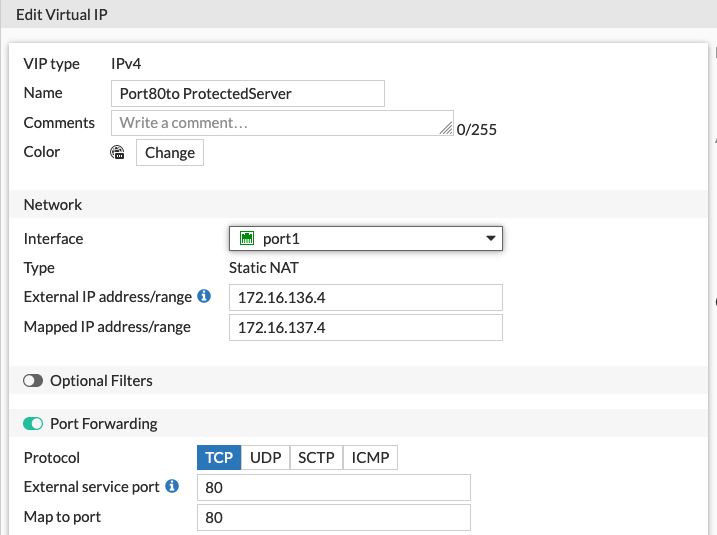
Task: Click the Map to port input
Action: coord(333,518)
